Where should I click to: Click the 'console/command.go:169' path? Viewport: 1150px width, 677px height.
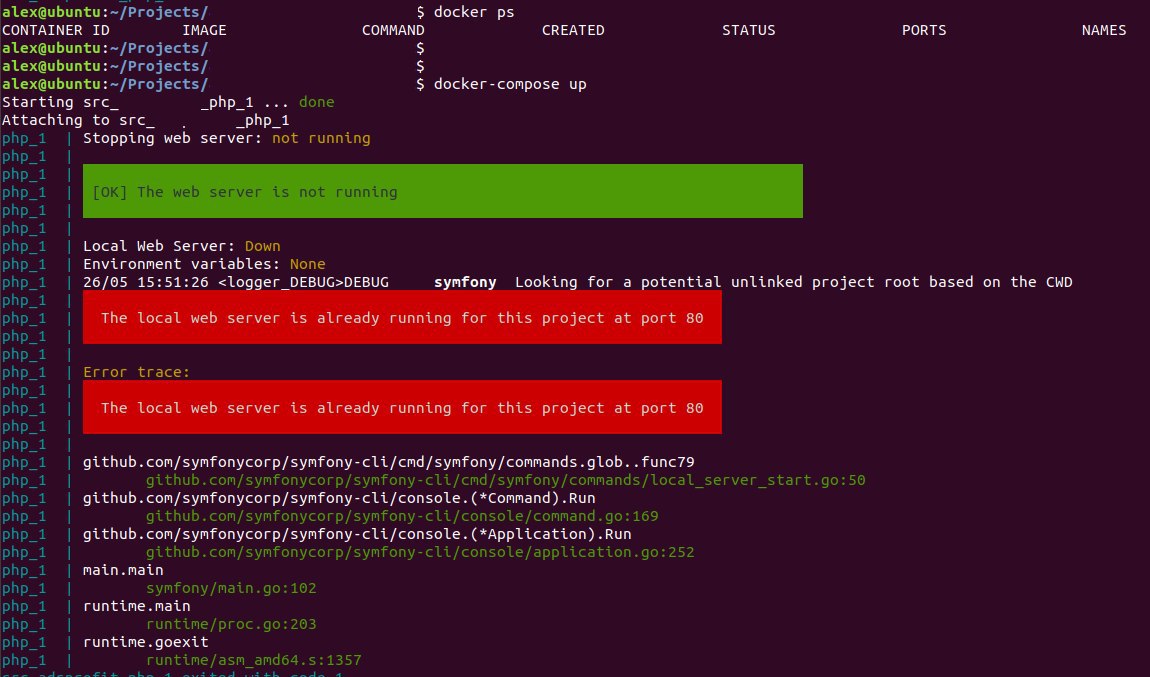pos(402,516)
